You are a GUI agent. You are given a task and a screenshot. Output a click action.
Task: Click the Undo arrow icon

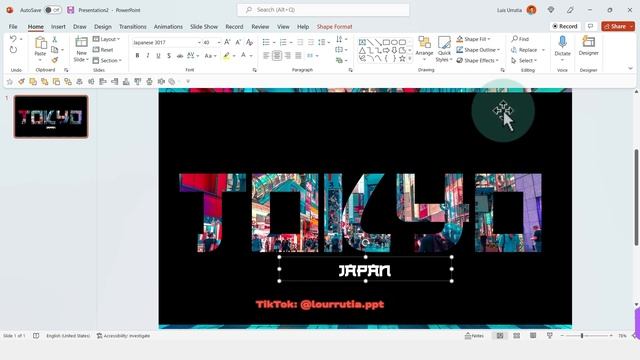point(13,39)
